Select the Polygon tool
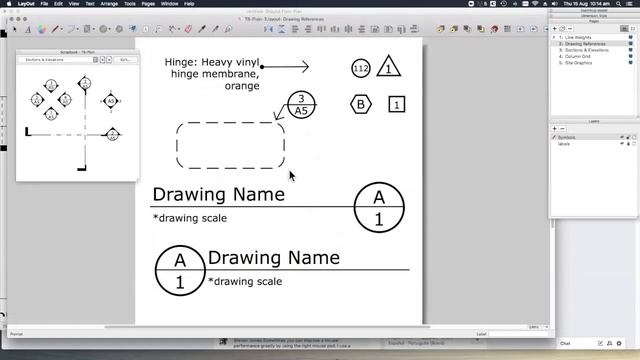 tap(119, 29)
